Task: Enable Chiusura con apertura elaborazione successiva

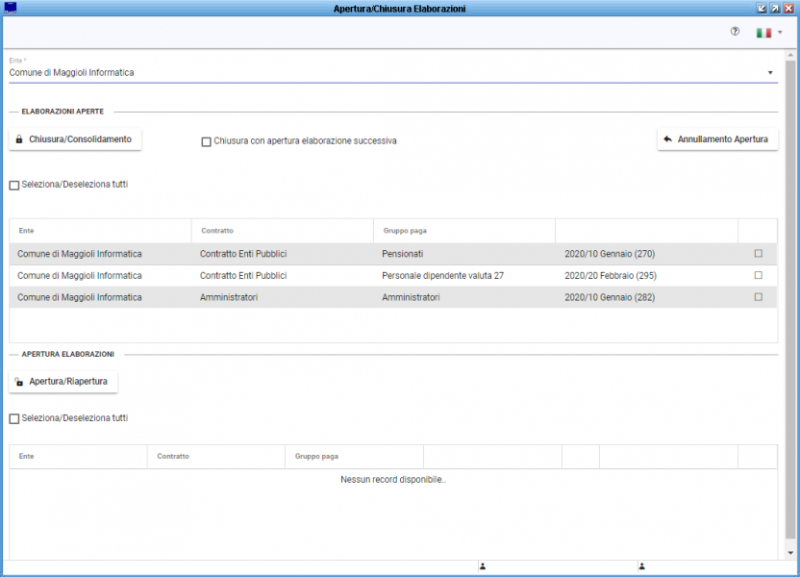Action: click(206, 141)
